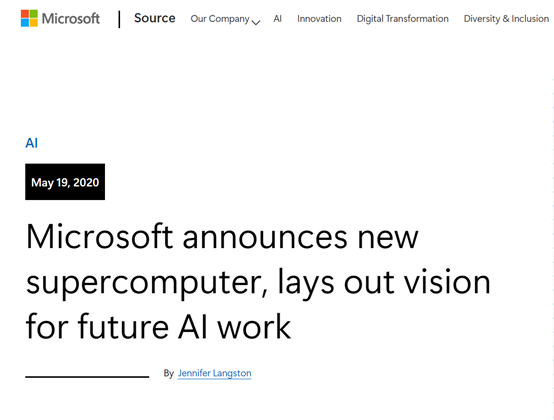This screenshot has width=554, height=420.
Task: Select the Innovation navigation item
Action: (x=319, y=19)
